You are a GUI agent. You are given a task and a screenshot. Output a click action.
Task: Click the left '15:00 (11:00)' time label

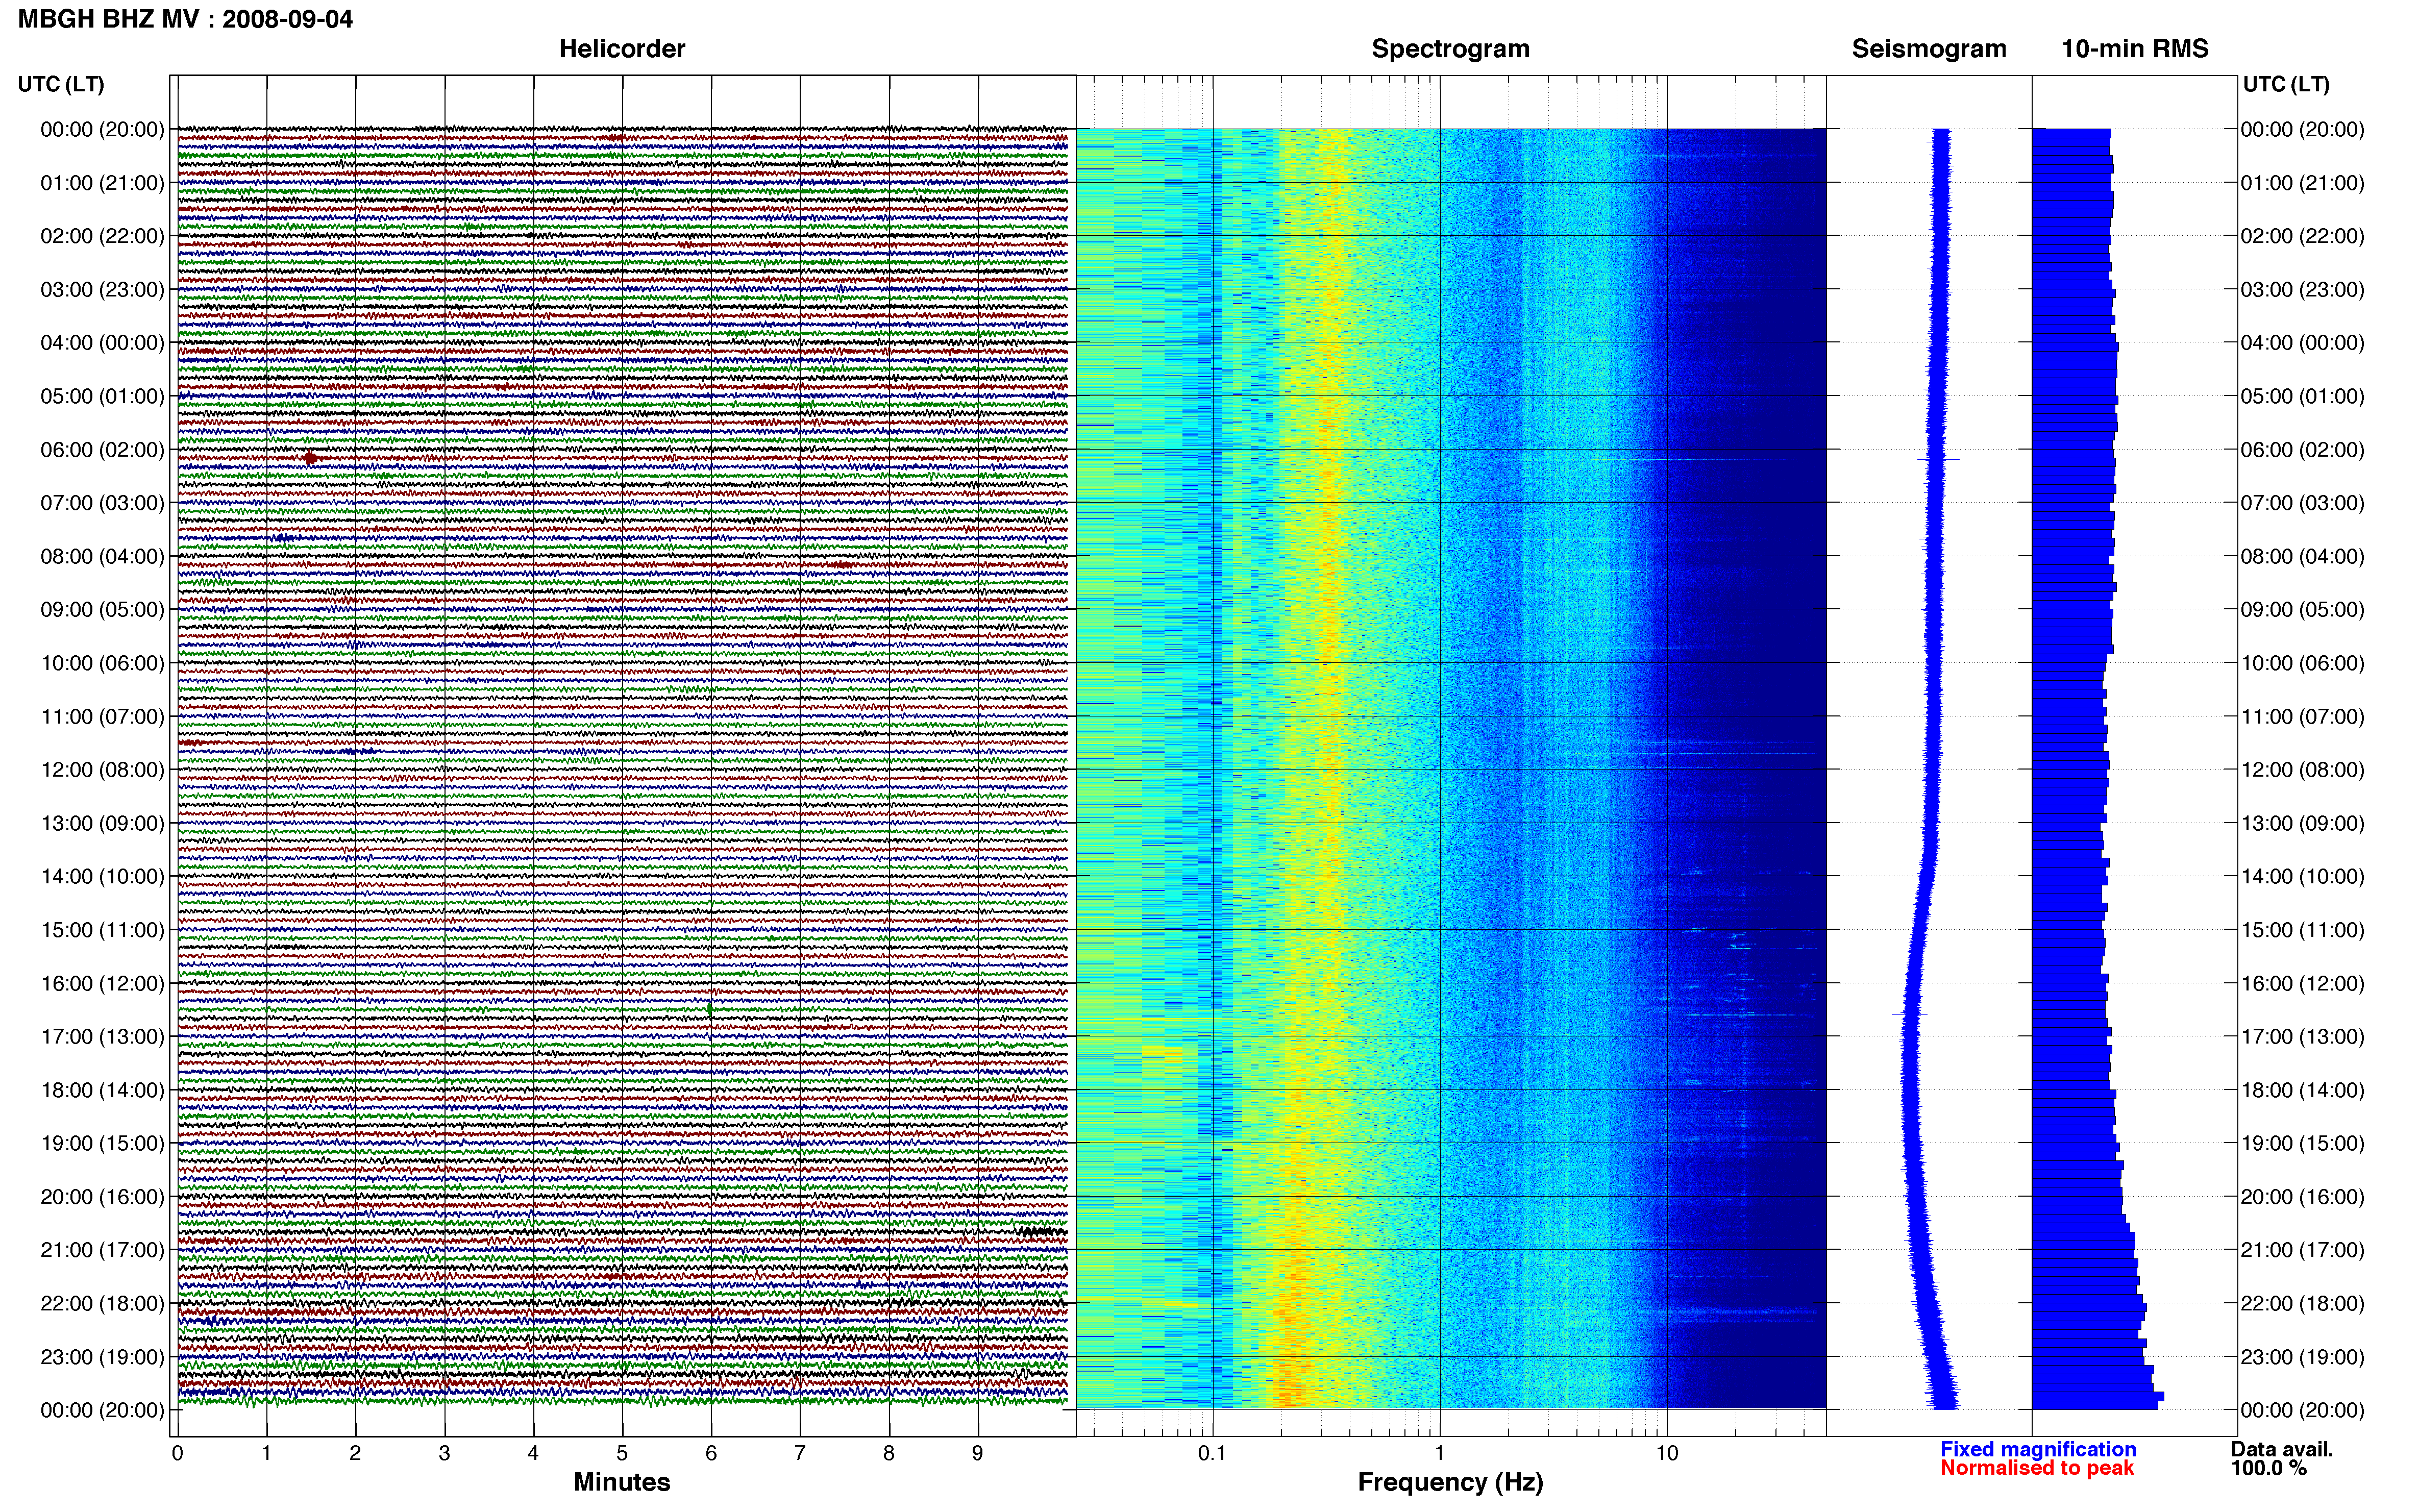(102, 930)
